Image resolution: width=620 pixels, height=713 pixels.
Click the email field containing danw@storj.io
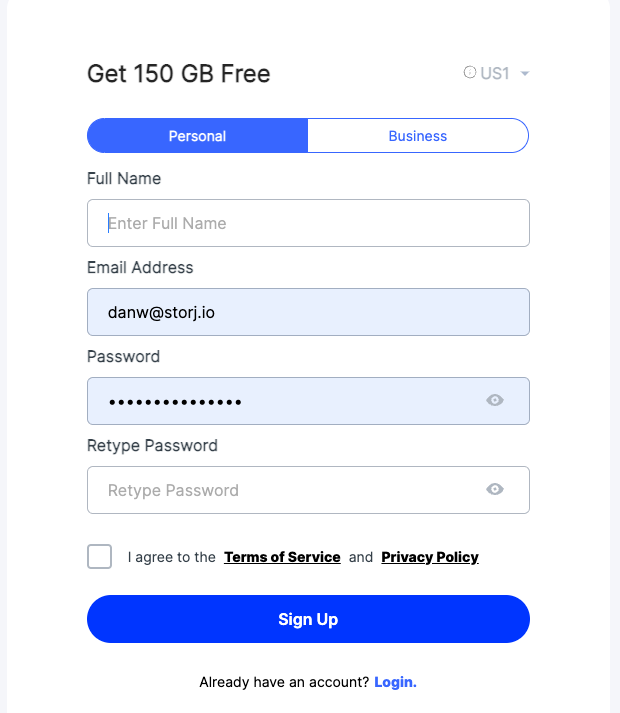coord(308,312)
